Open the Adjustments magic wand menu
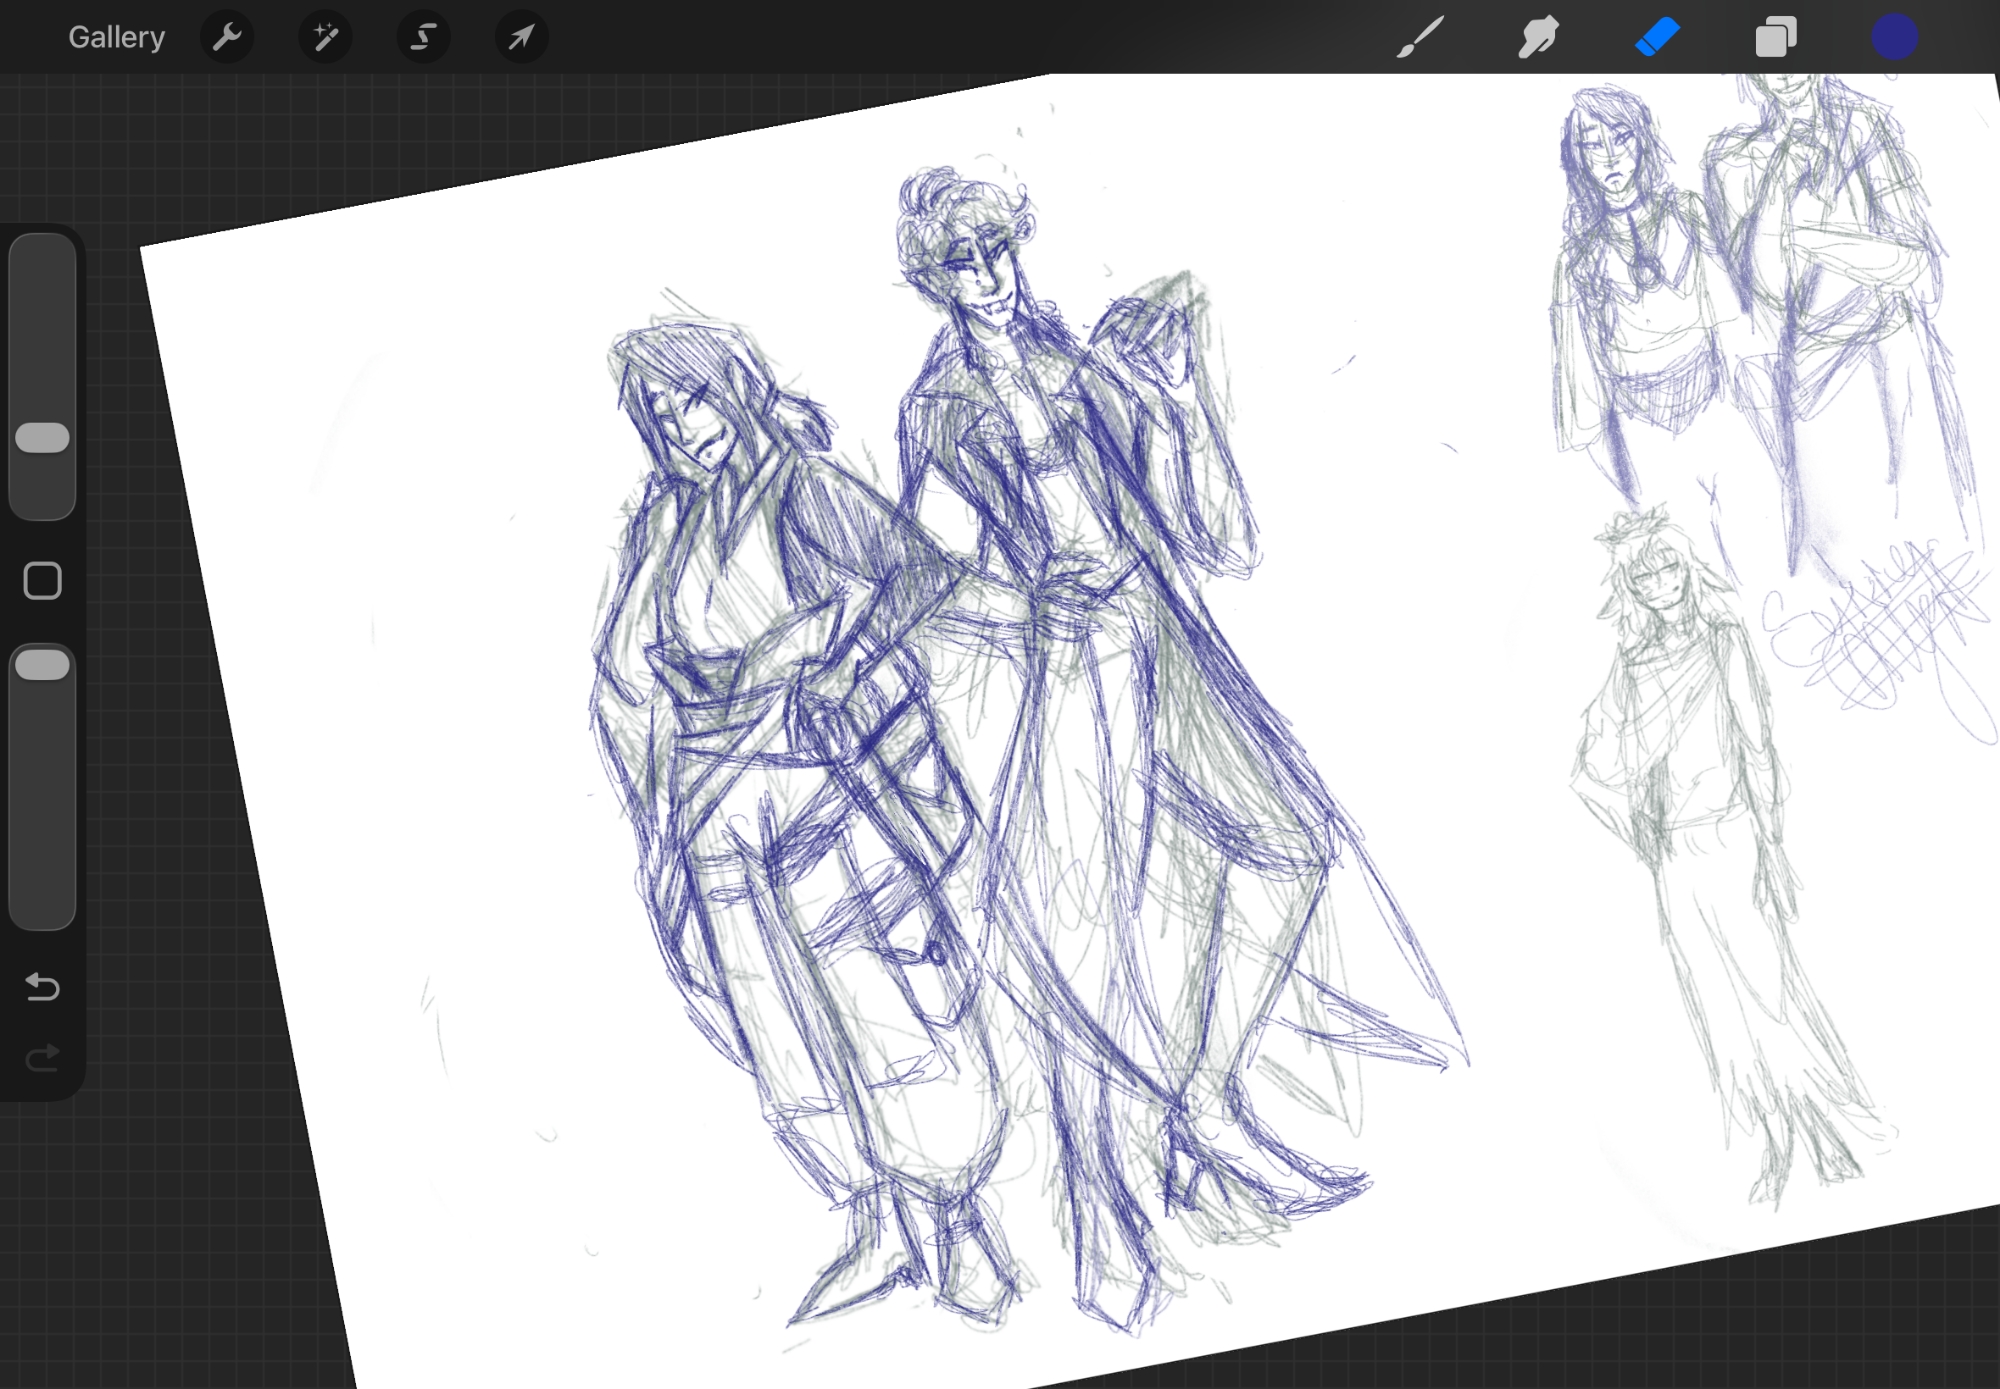Screen dimensions: 2000x1389 coord(325,38)
